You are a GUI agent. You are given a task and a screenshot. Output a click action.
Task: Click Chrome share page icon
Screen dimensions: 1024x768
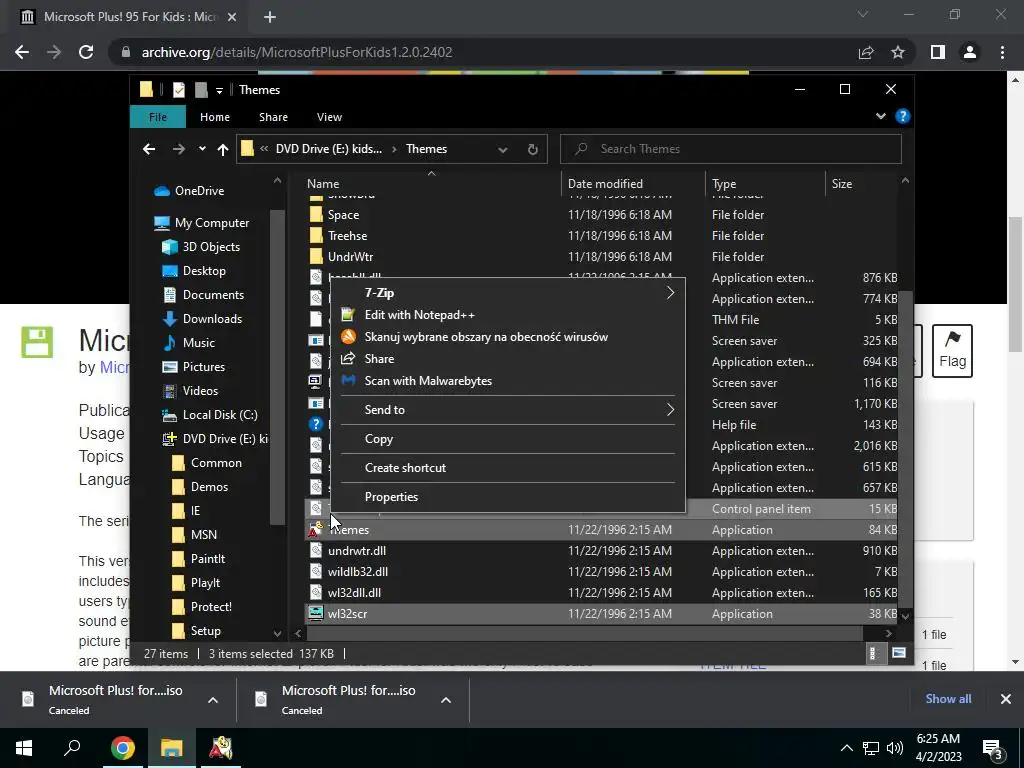click(866, 52)
